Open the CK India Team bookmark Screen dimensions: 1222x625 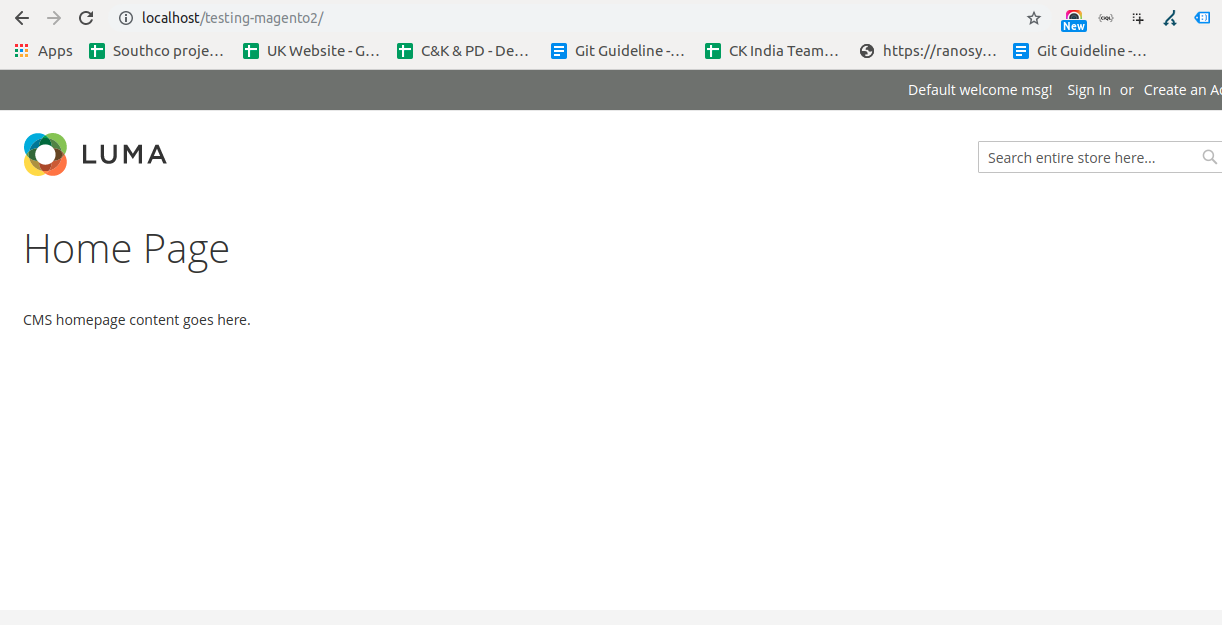(x=772, y=51)
